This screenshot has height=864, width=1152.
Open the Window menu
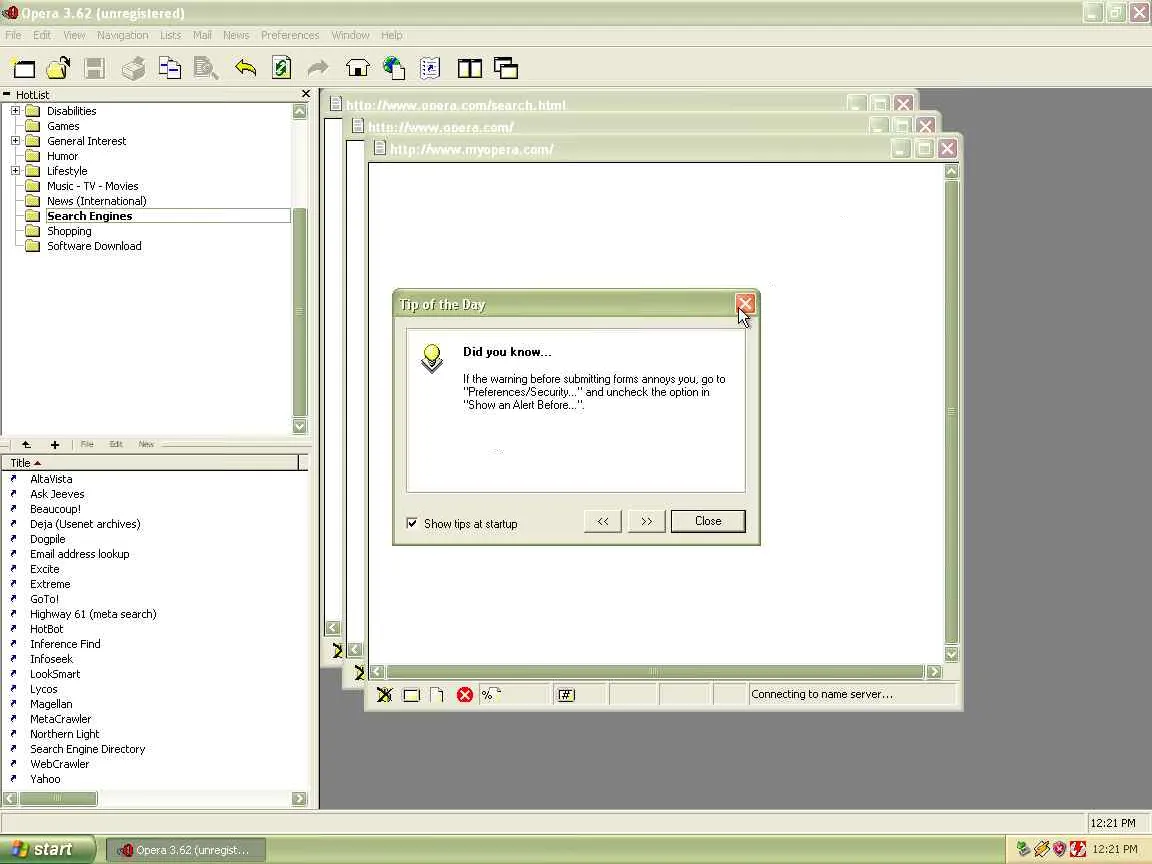click(x=350, y=35)
